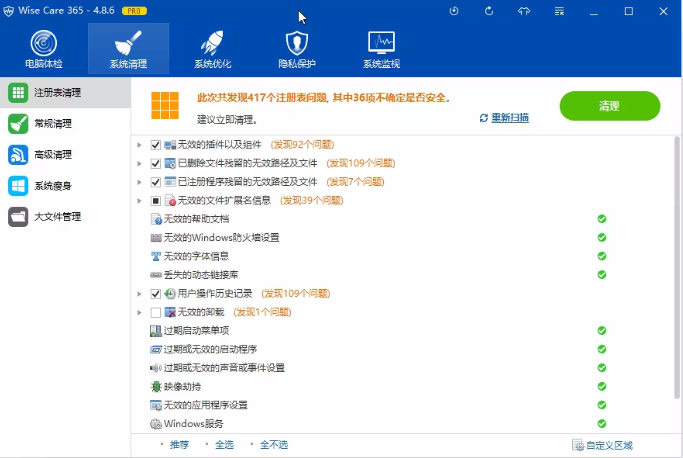This screenshot has height=458, width=683.
Task: Click the green 清理 button
Action: coord(610,106)
